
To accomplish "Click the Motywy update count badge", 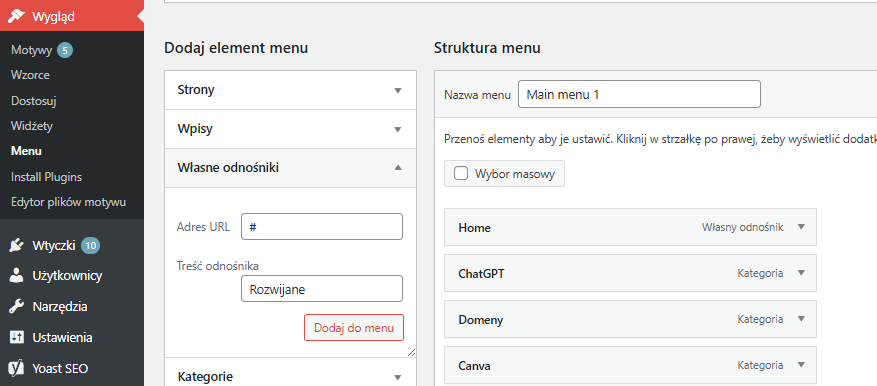I will point(65,50).
